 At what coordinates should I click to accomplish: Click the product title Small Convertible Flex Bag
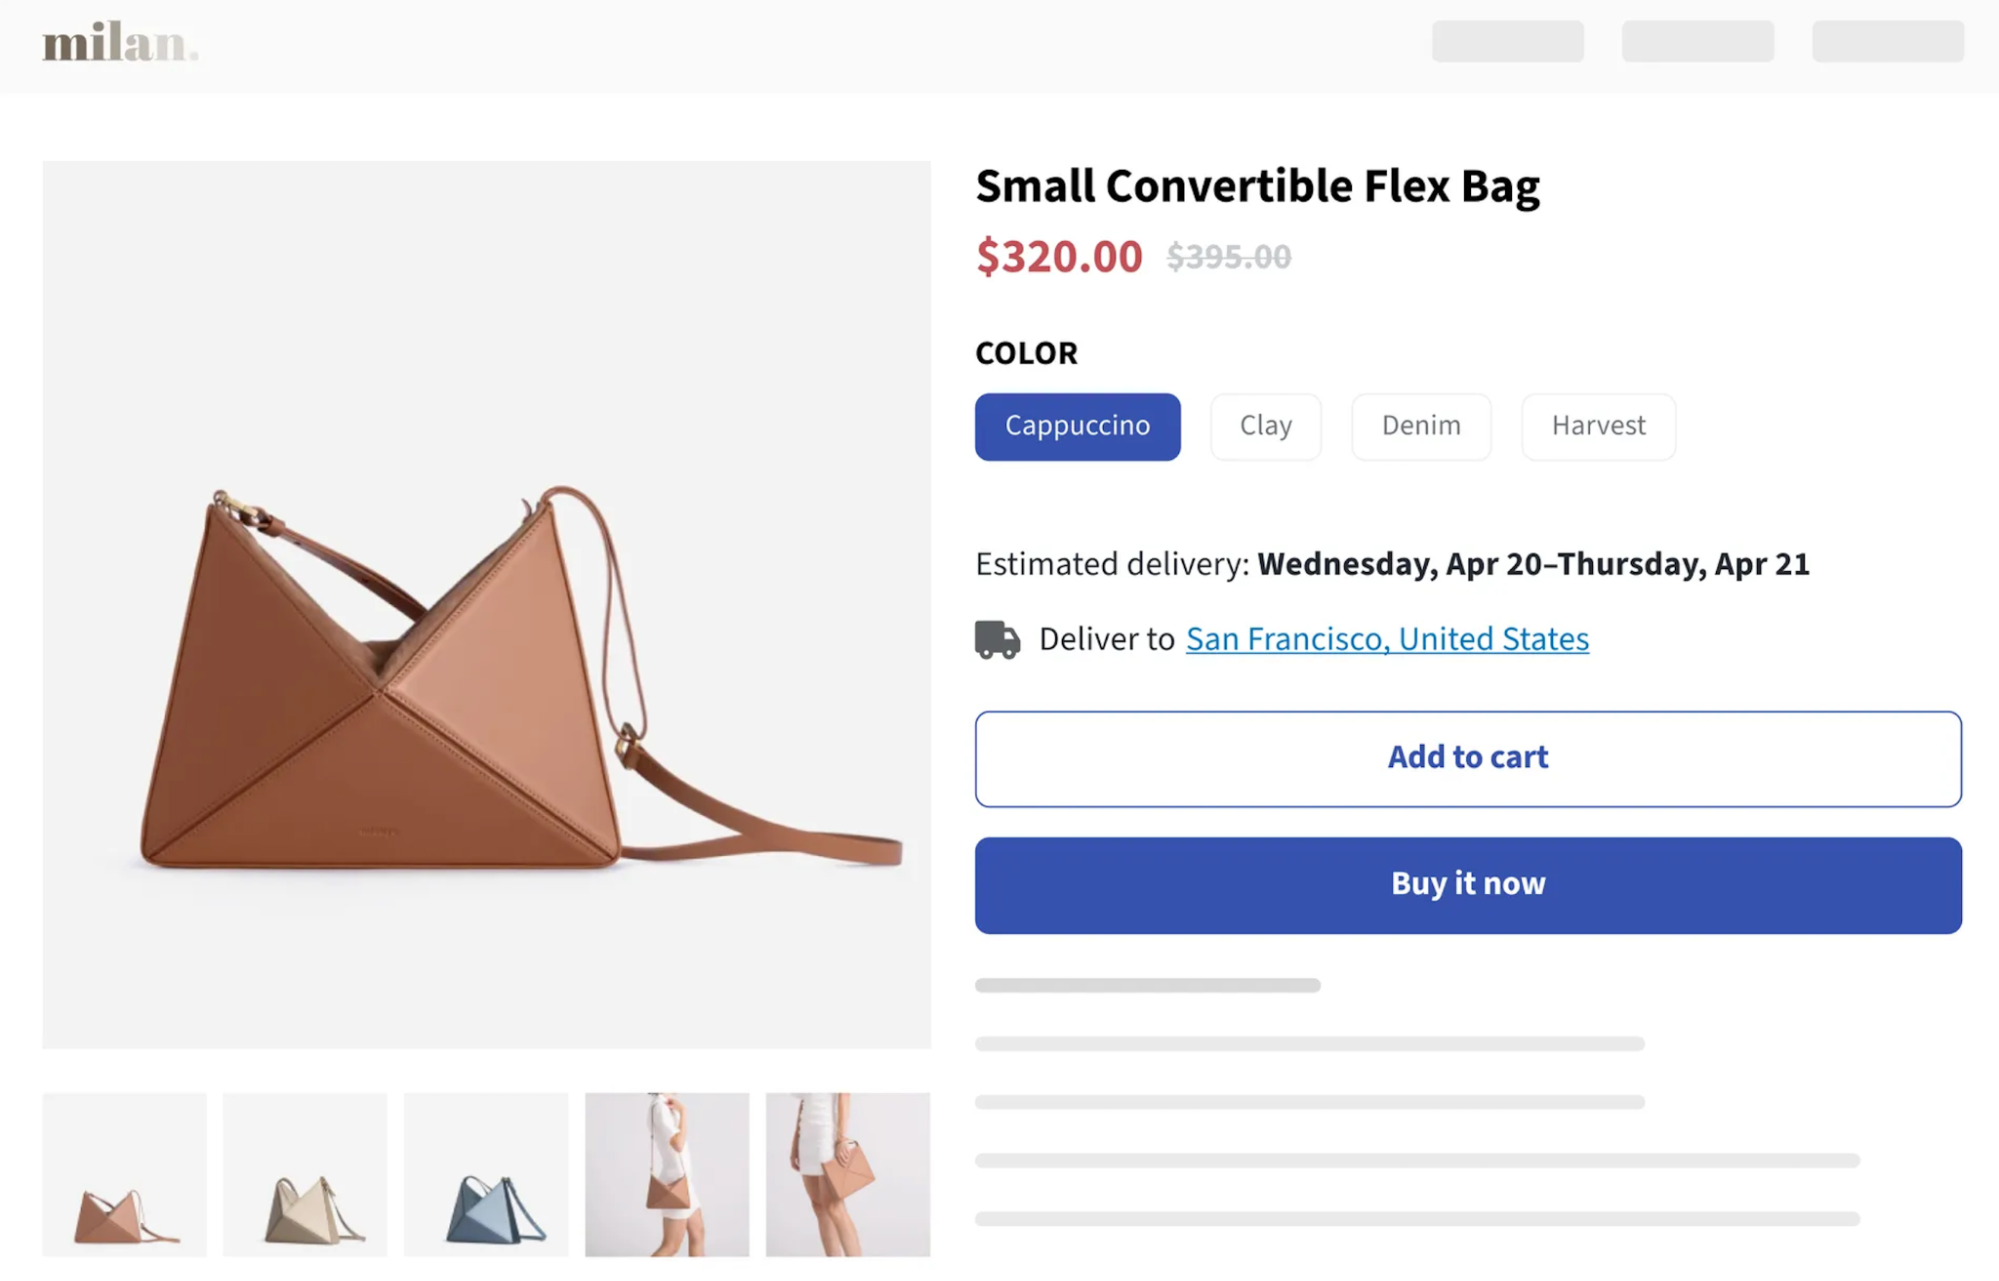1258,185
